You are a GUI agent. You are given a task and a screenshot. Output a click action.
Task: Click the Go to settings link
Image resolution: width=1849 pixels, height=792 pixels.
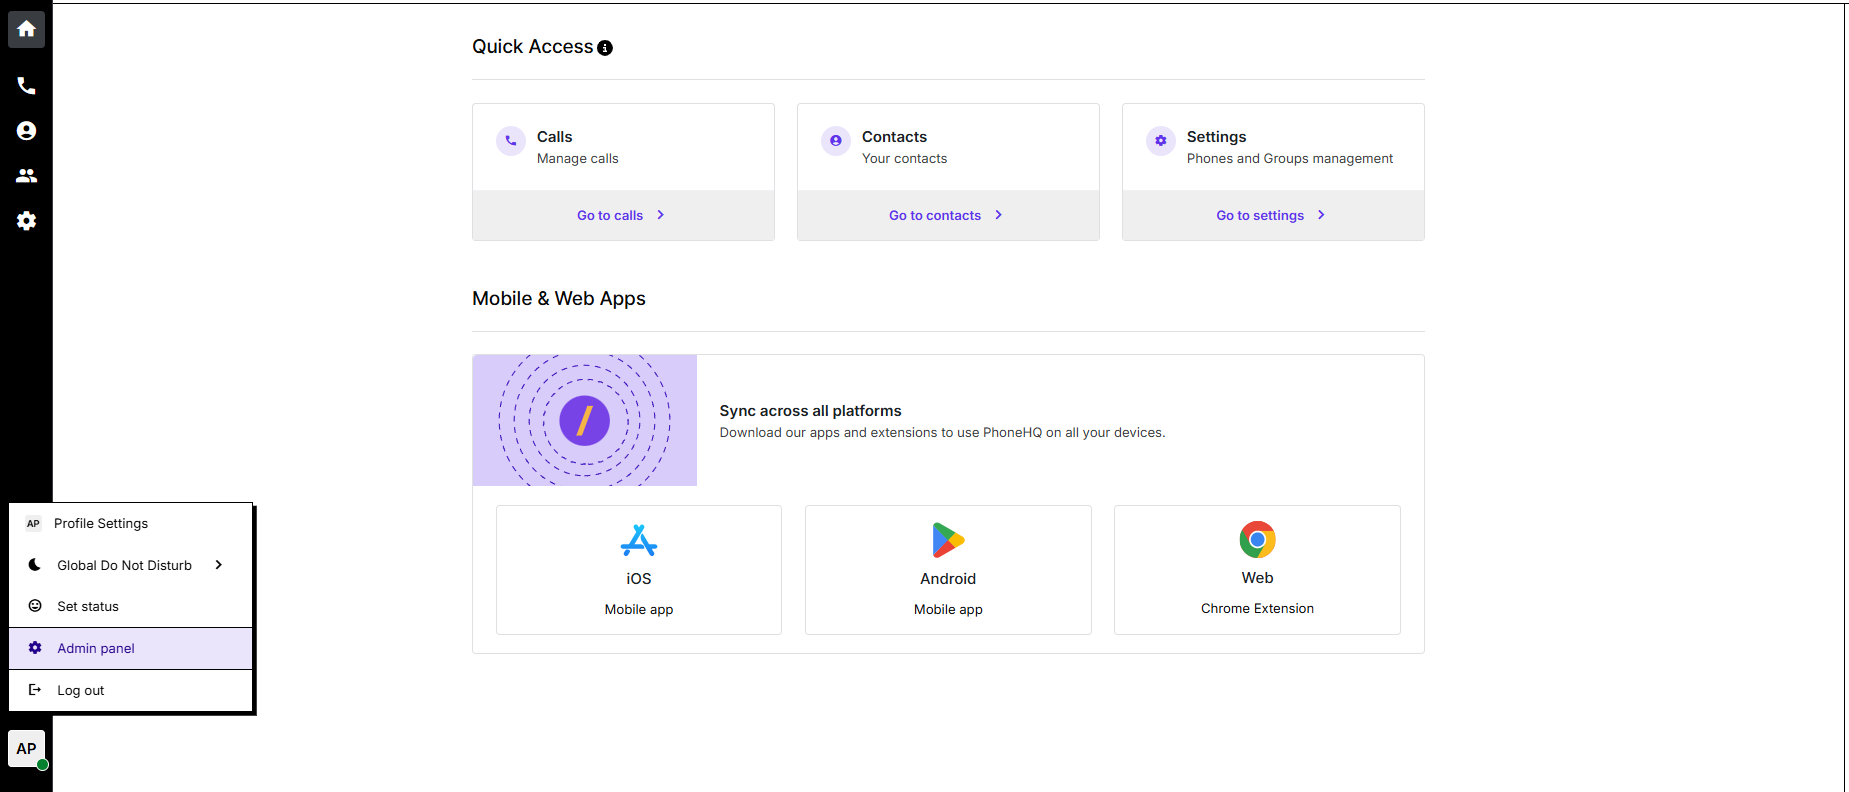pyautogui.click(x=1270, y=215)
